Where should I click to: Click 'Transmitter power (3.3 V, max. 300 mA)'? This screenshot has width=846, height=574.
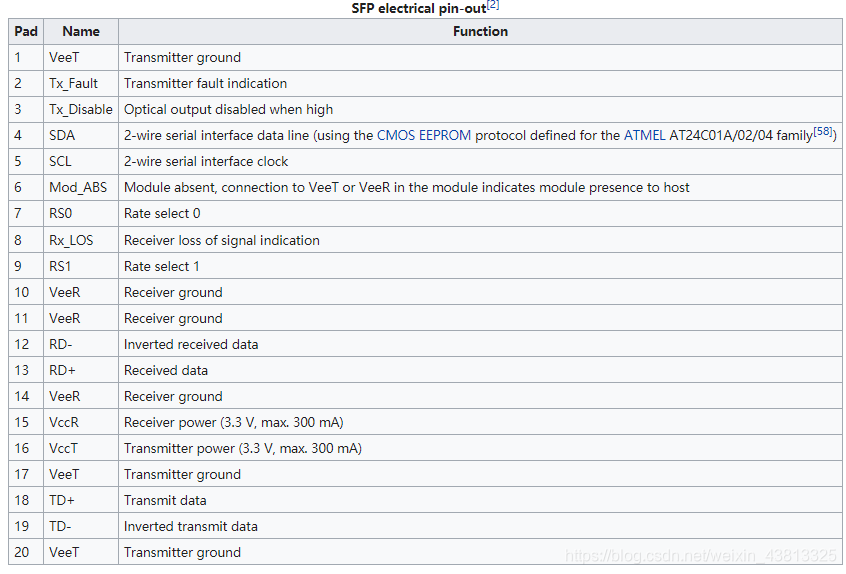click(x=242, y=448)
